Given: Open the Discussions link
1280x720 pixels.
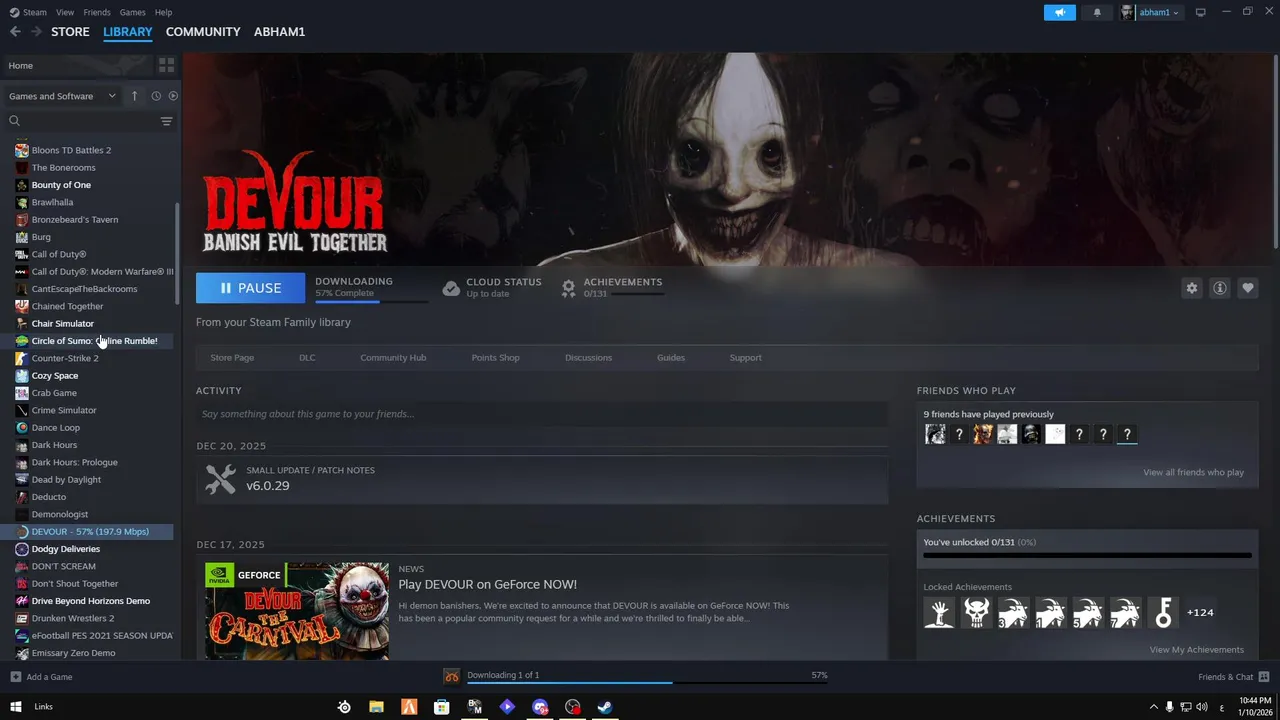Looking at the screenshot, I should tap(588, 358).
